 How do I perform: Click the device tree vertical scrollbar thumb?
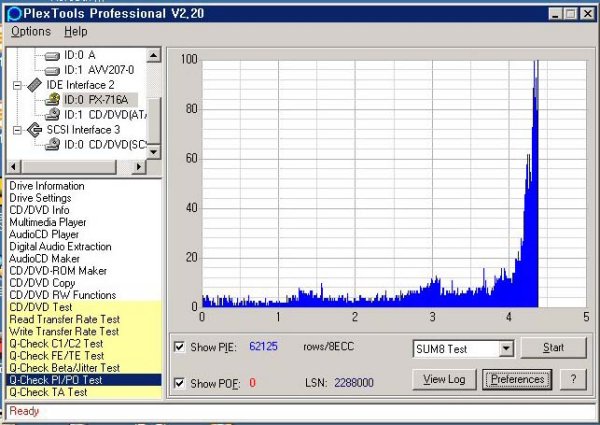pyautogui.click(x=153, y=120)
